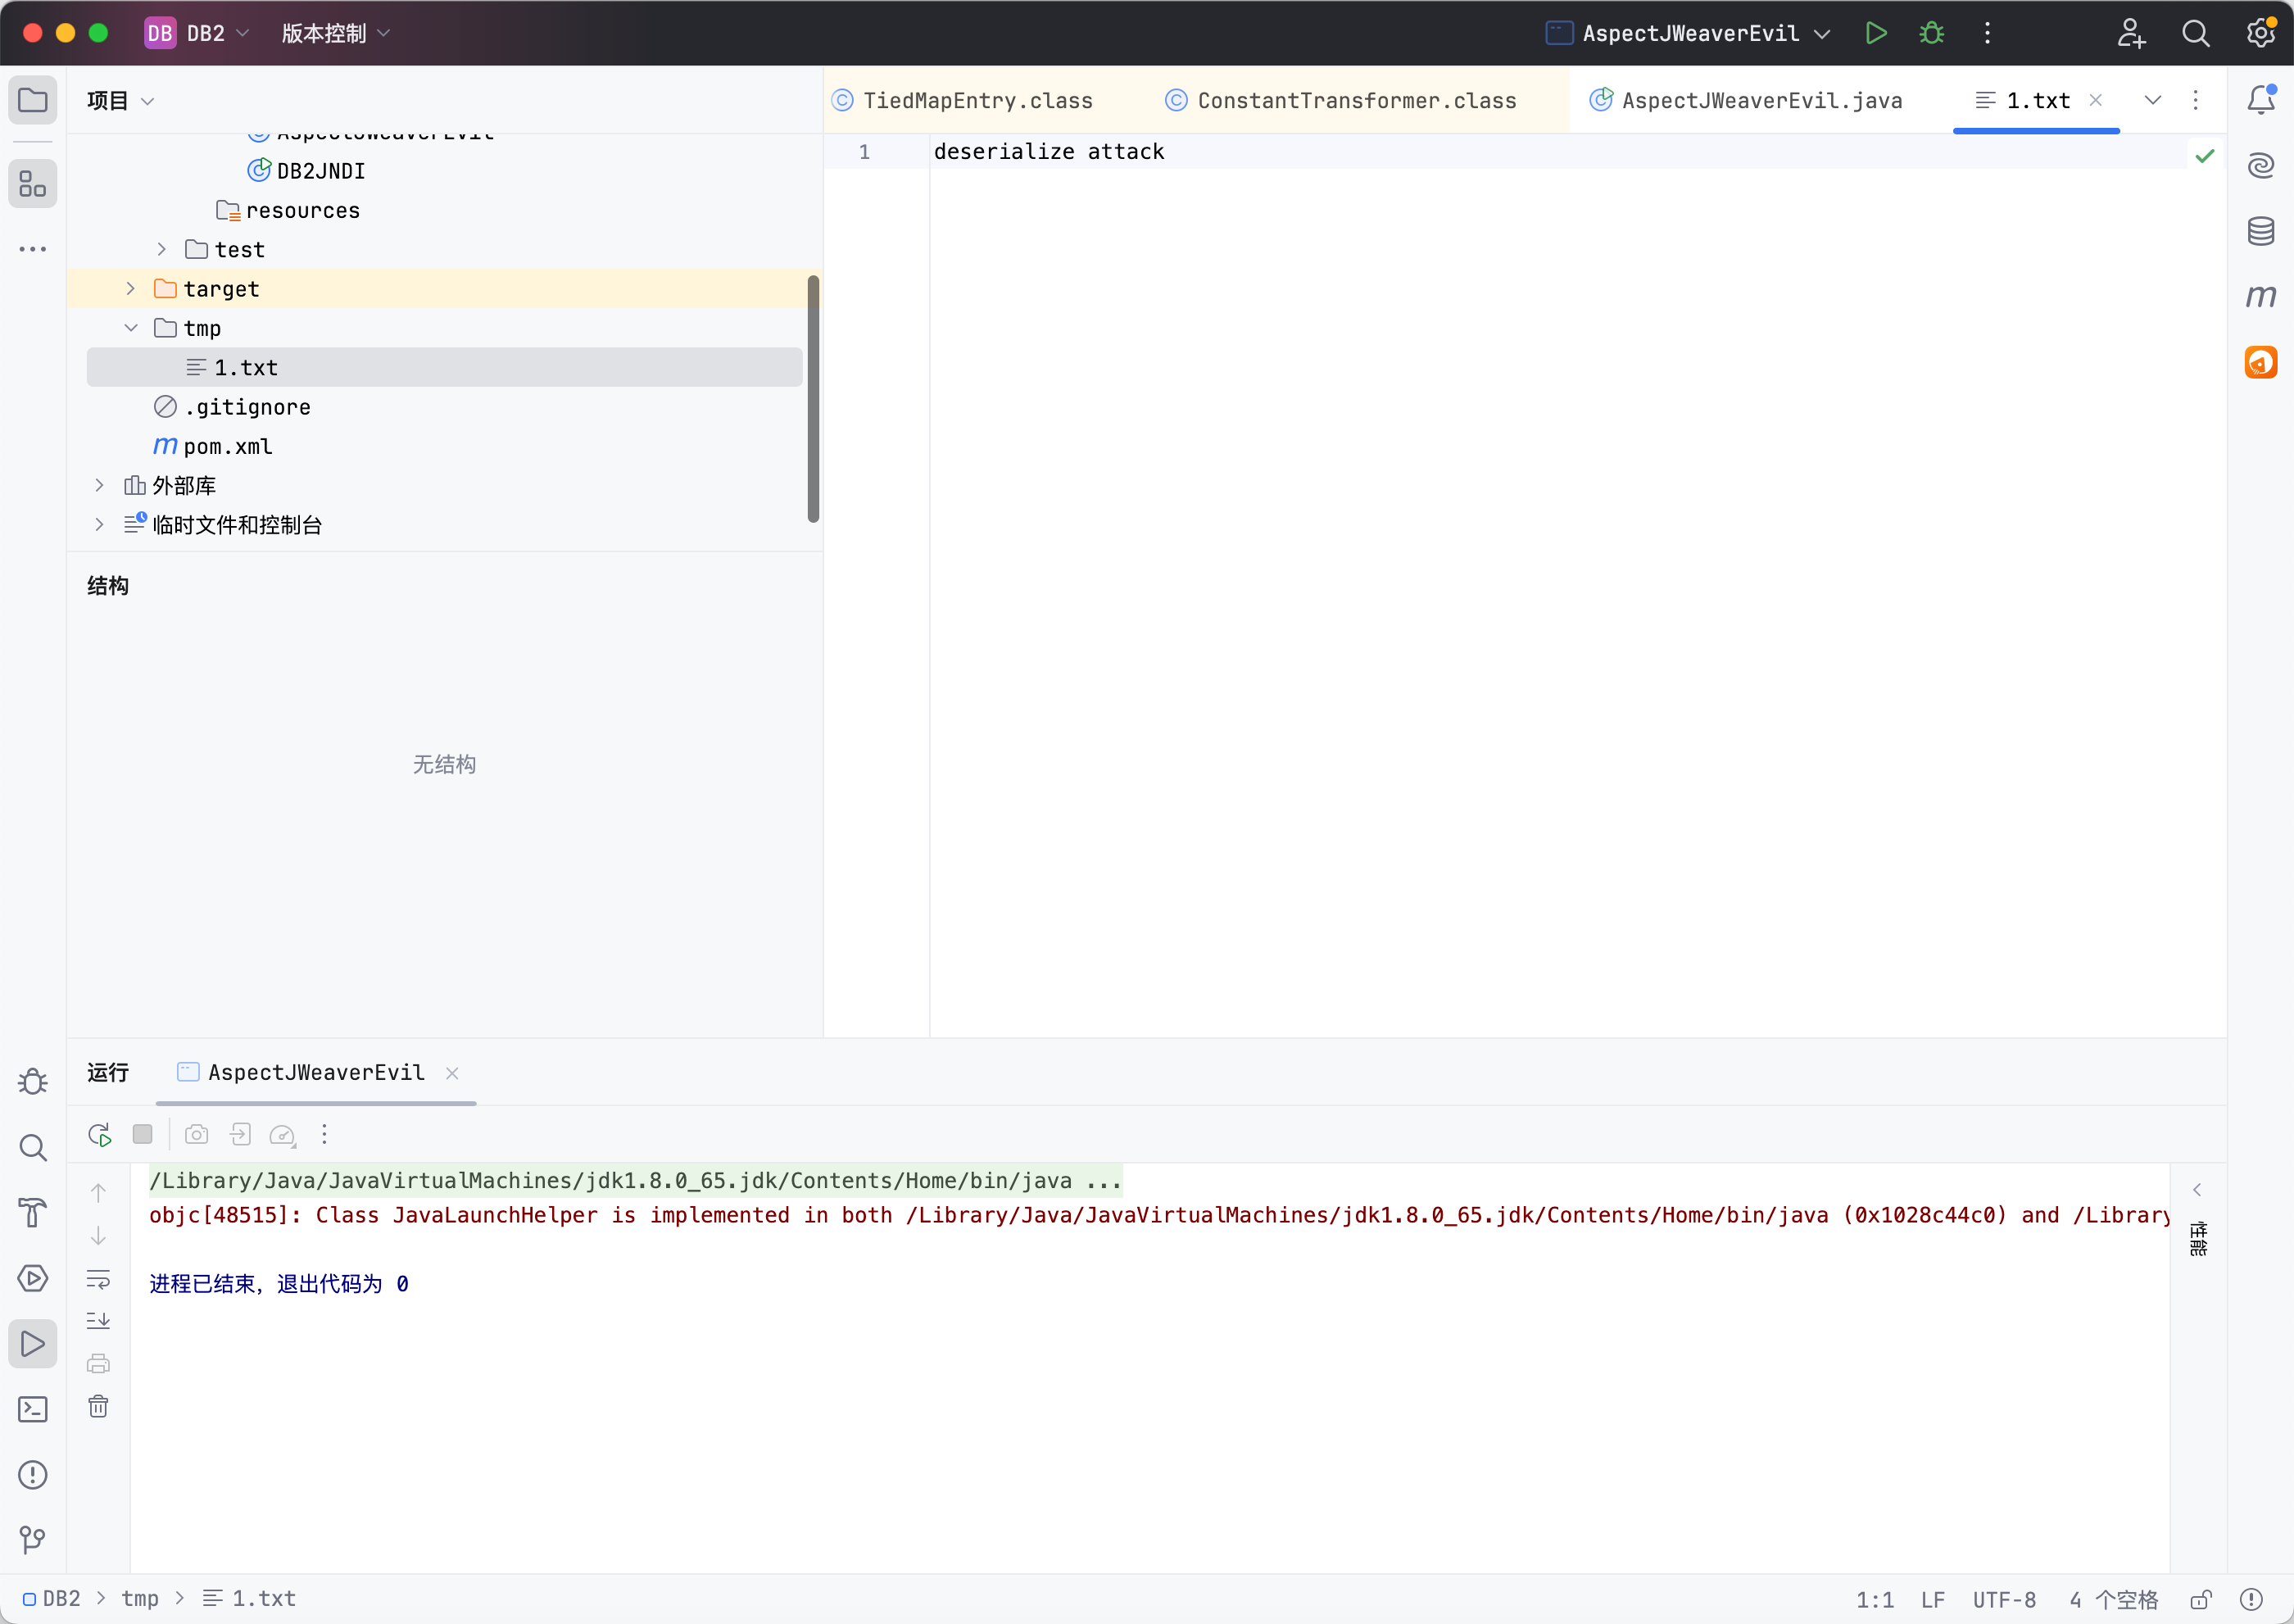The image size is (2294, 1624).
Task: Open the Services tool window
Action: 33,1278
